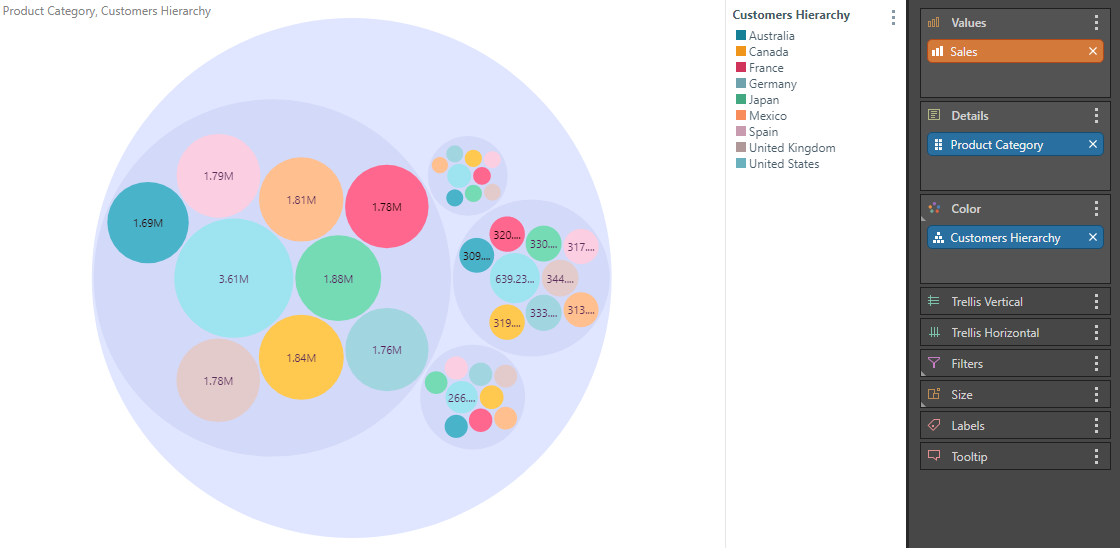
Task: Open the Details drop zone kebab menu
Action: pyautogui.click(x=1096, y=116)
